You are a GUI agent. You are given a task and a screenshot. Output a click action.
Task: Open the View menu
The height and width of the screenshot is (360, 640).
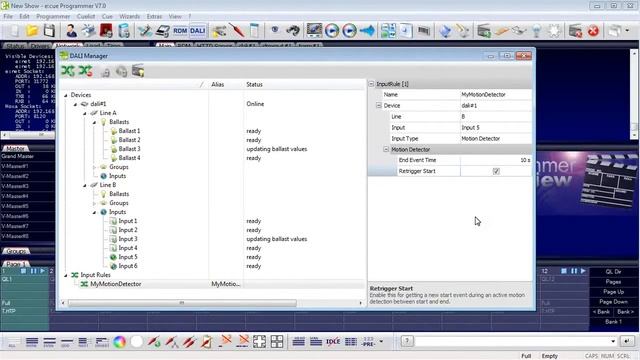(x=175, y=16)
